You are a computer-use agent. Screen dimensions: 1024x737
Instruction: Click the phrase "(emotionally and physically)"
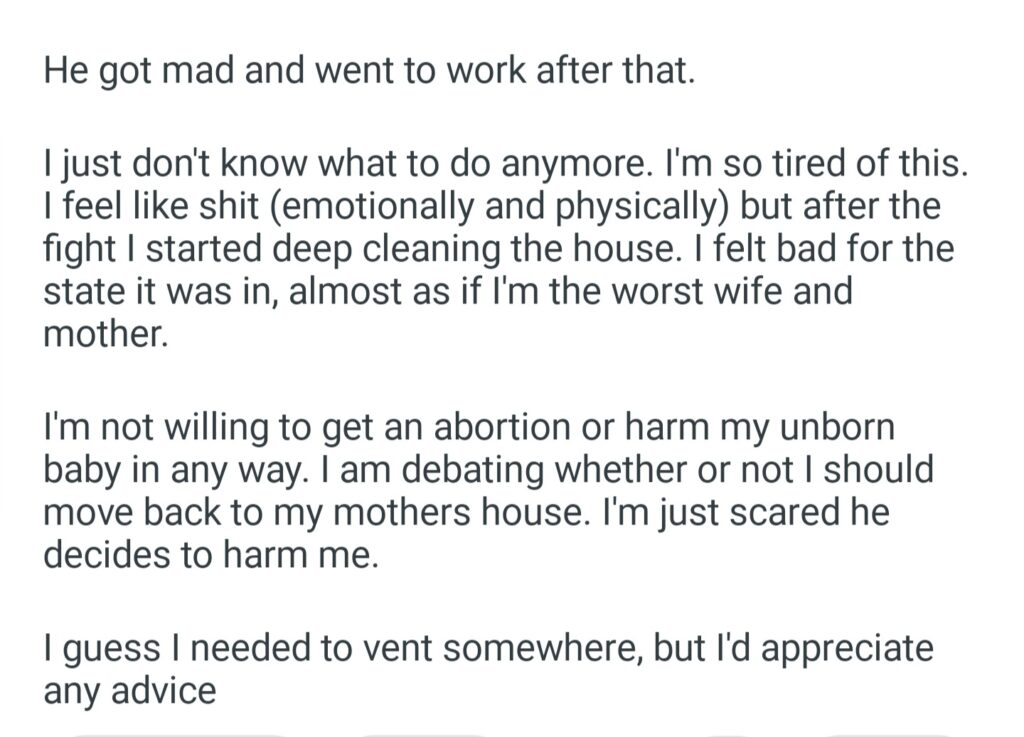pyautogui.click(x=518, y=206)
